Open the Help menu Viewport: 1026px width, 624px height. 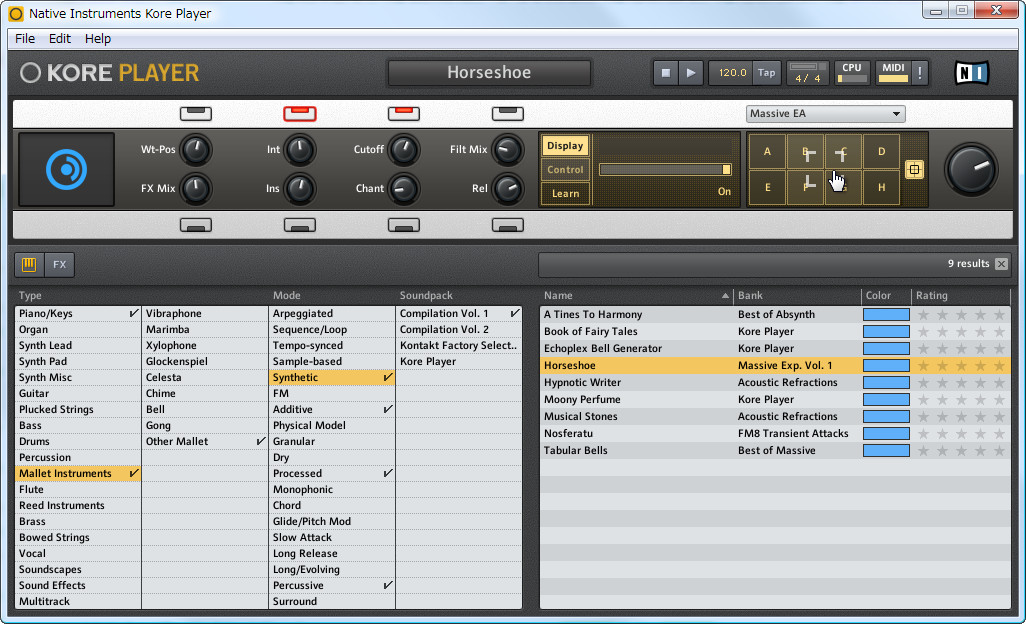(97, 39)
